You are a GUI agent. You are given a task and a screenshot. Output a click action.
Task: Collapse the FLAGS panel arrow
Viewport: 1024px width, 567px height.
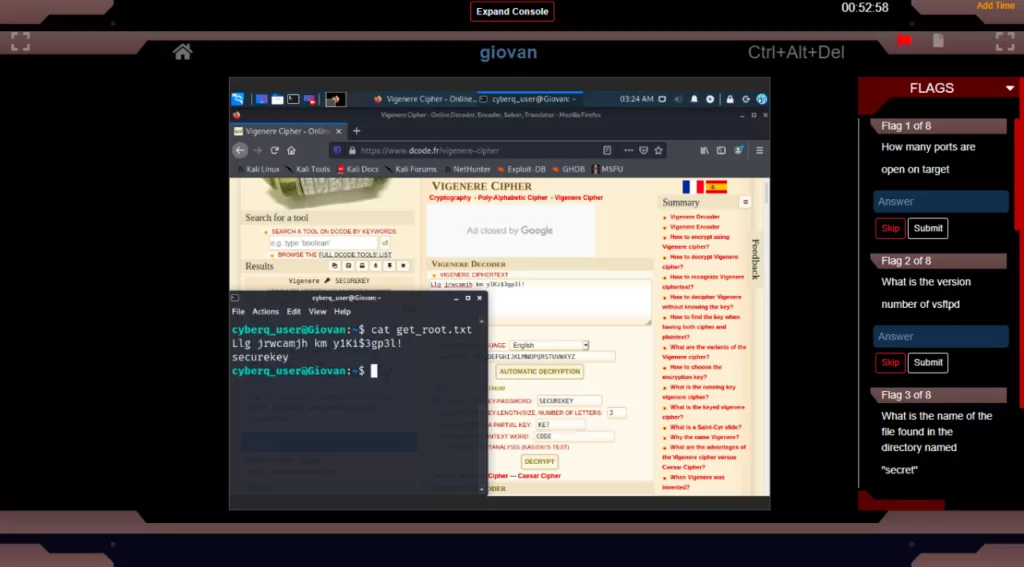coord(1010,88)
